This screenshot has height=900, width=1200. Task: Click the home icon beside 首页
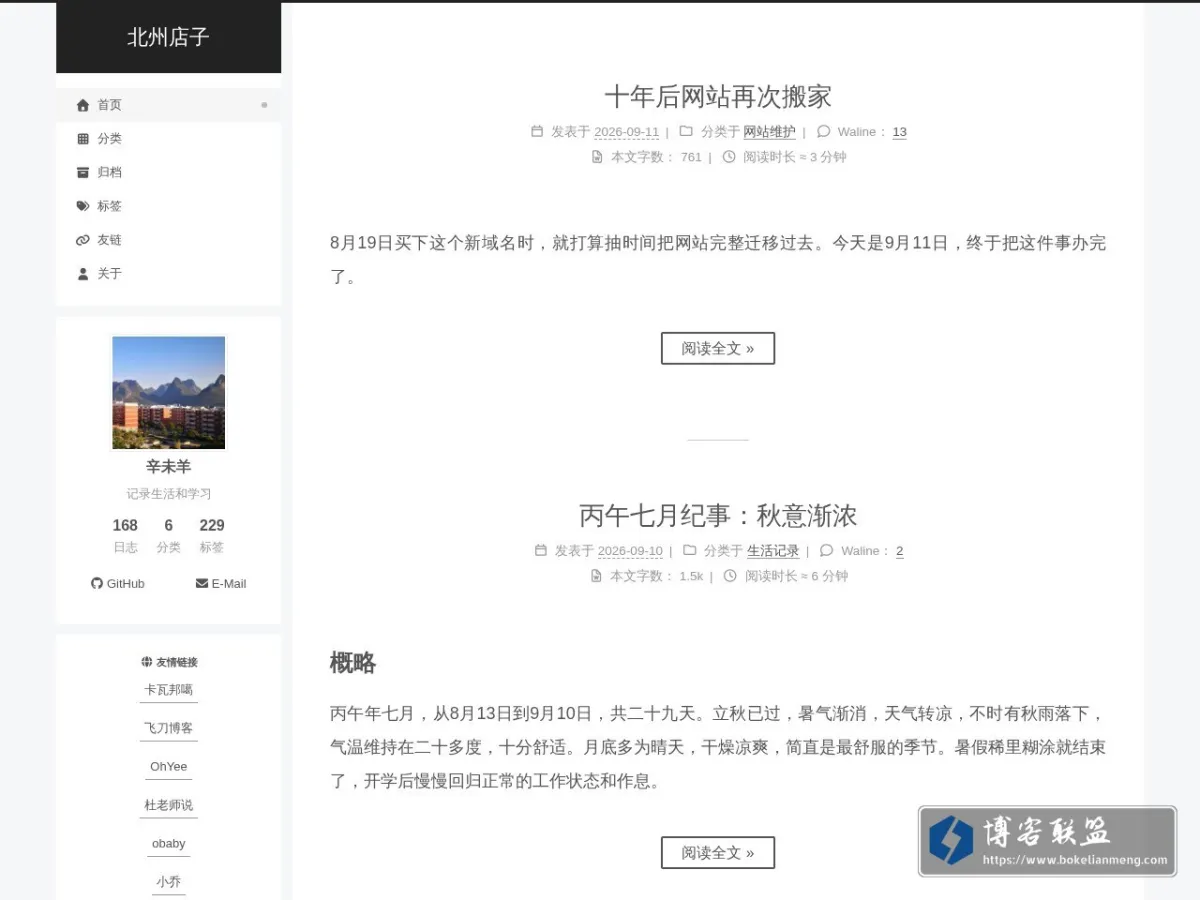tap(83, 105)
